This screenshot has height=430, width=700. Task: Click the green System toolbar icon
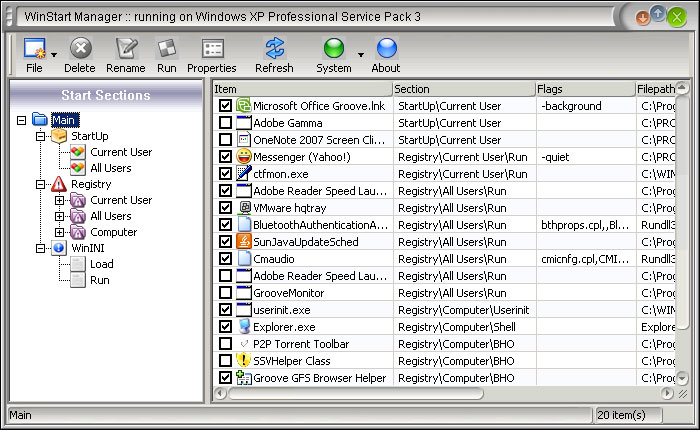tap(333, 48)
